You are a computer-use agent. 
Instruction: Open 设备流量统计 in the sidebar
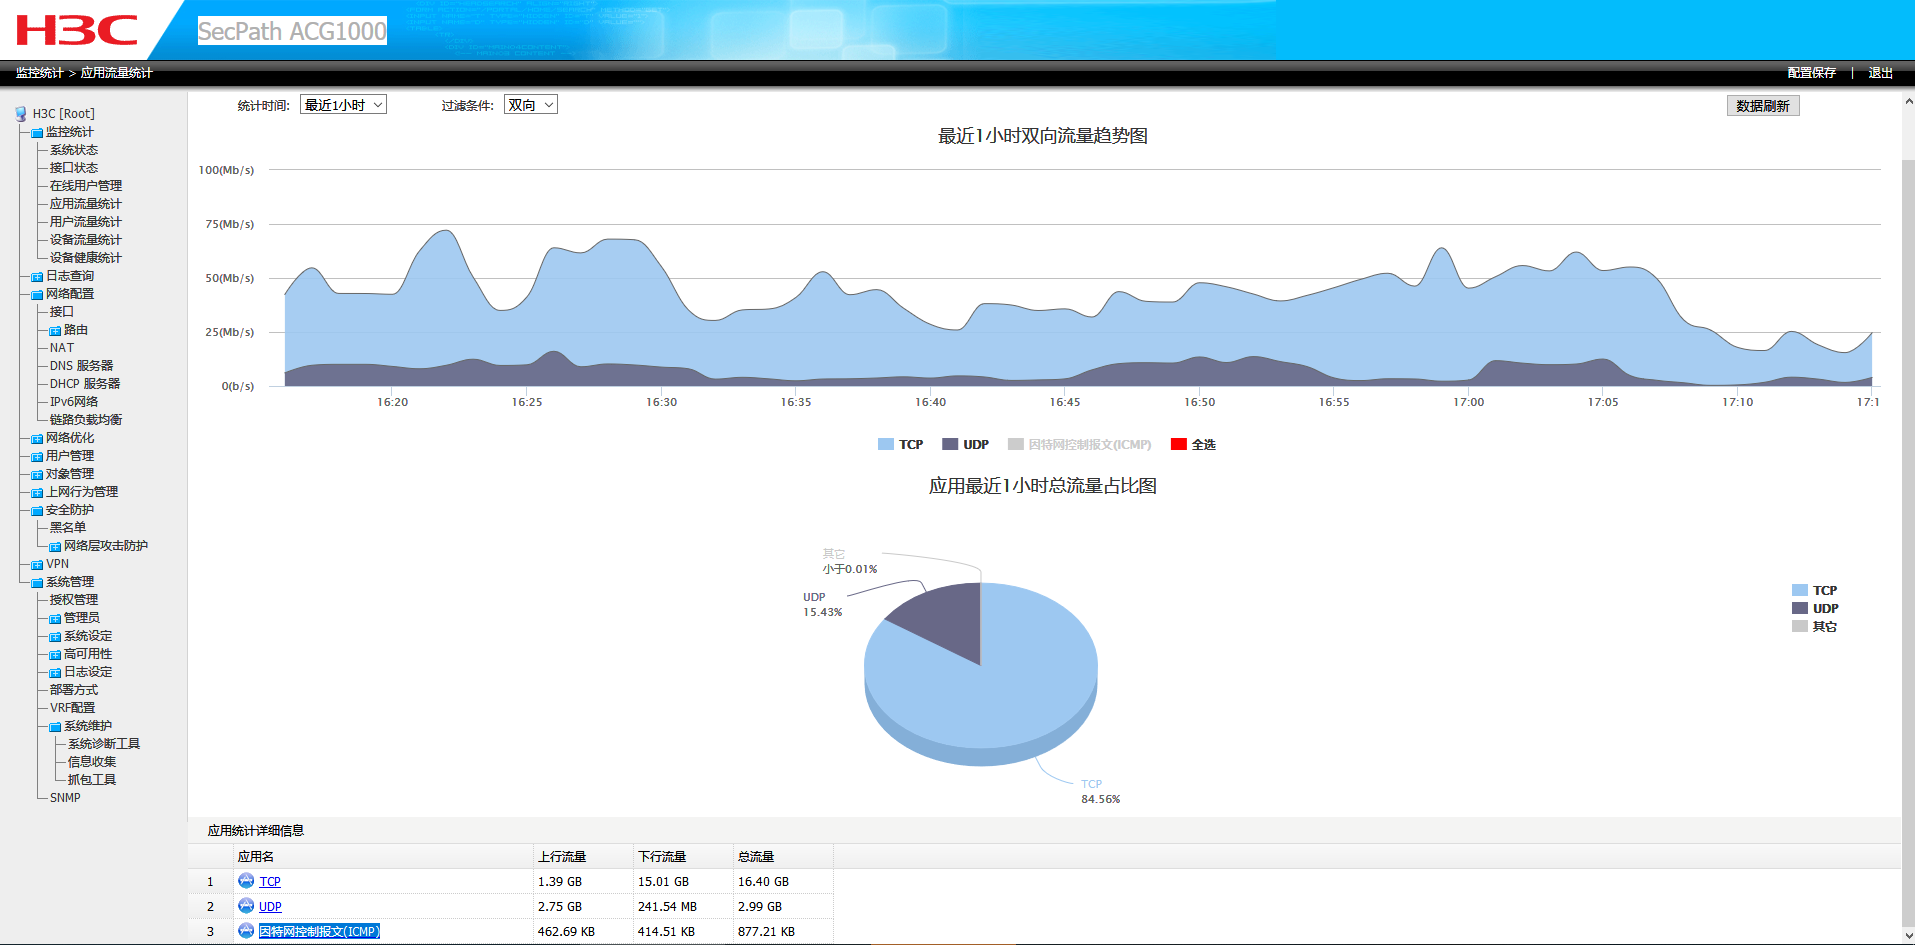pyautogui.click(x=86, y=240)
